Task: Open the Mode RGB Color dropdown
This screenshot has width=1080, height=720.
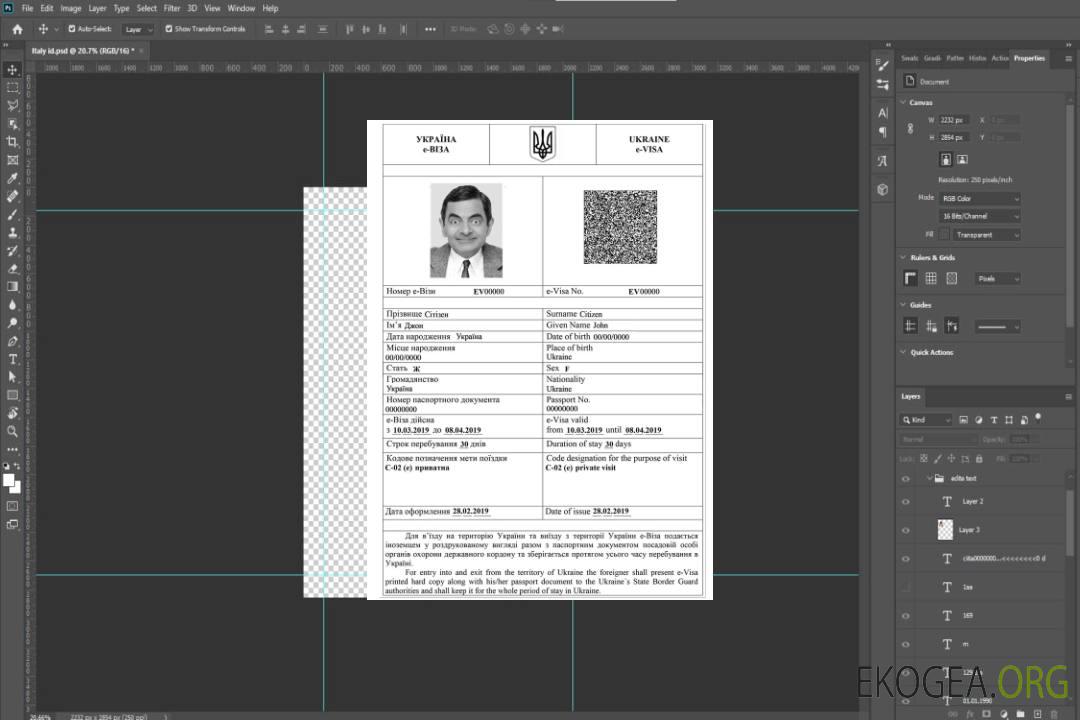Action: [x=979, y=198]
